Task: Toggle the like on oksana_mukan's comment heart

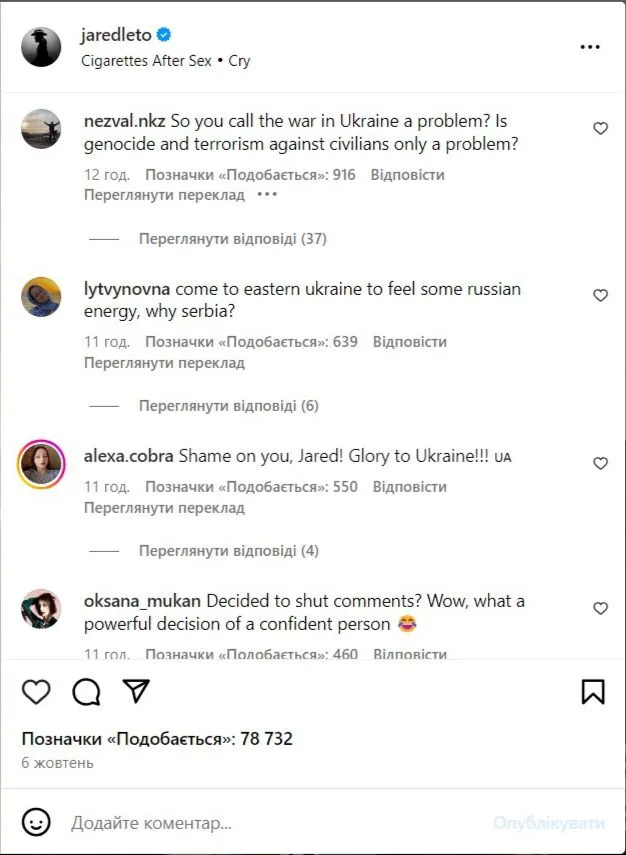Action: [600, 607]
